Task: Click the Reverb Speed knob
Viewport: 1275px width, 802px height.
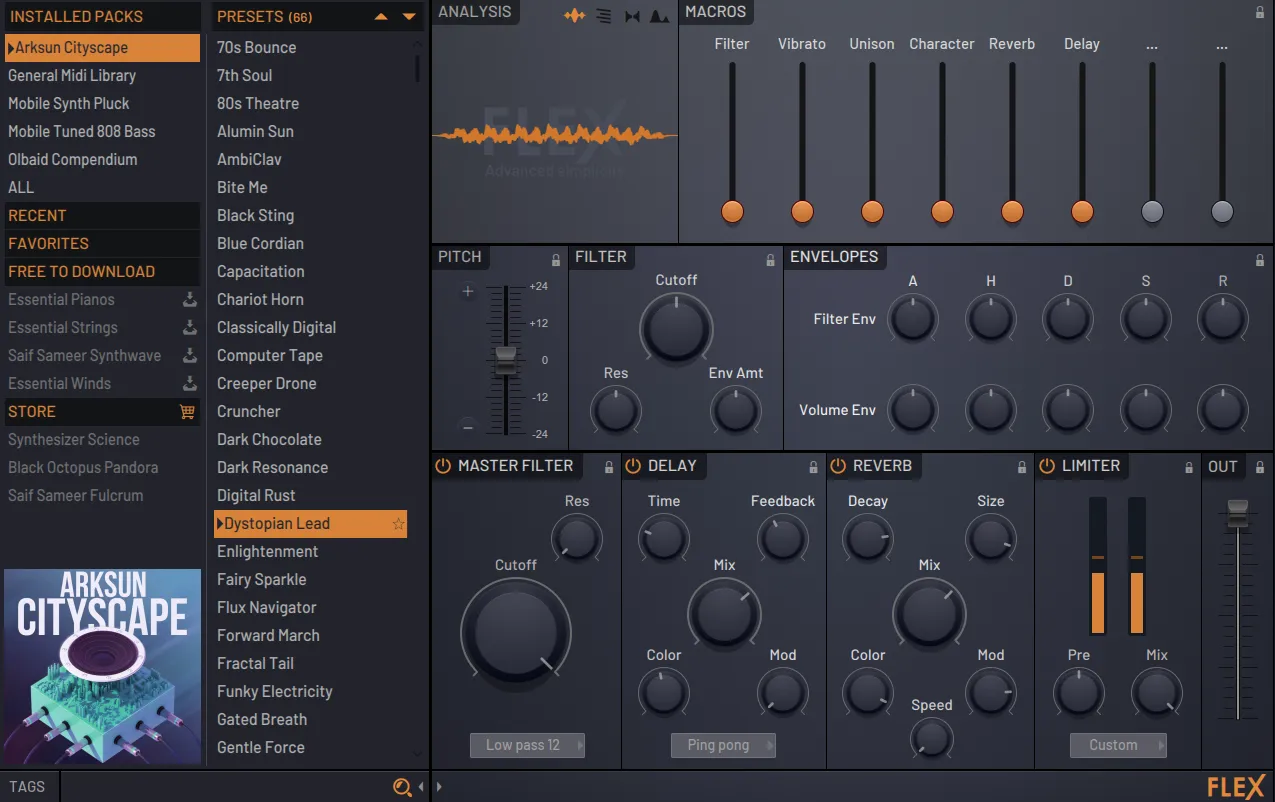Action: [x=931, y=739]
